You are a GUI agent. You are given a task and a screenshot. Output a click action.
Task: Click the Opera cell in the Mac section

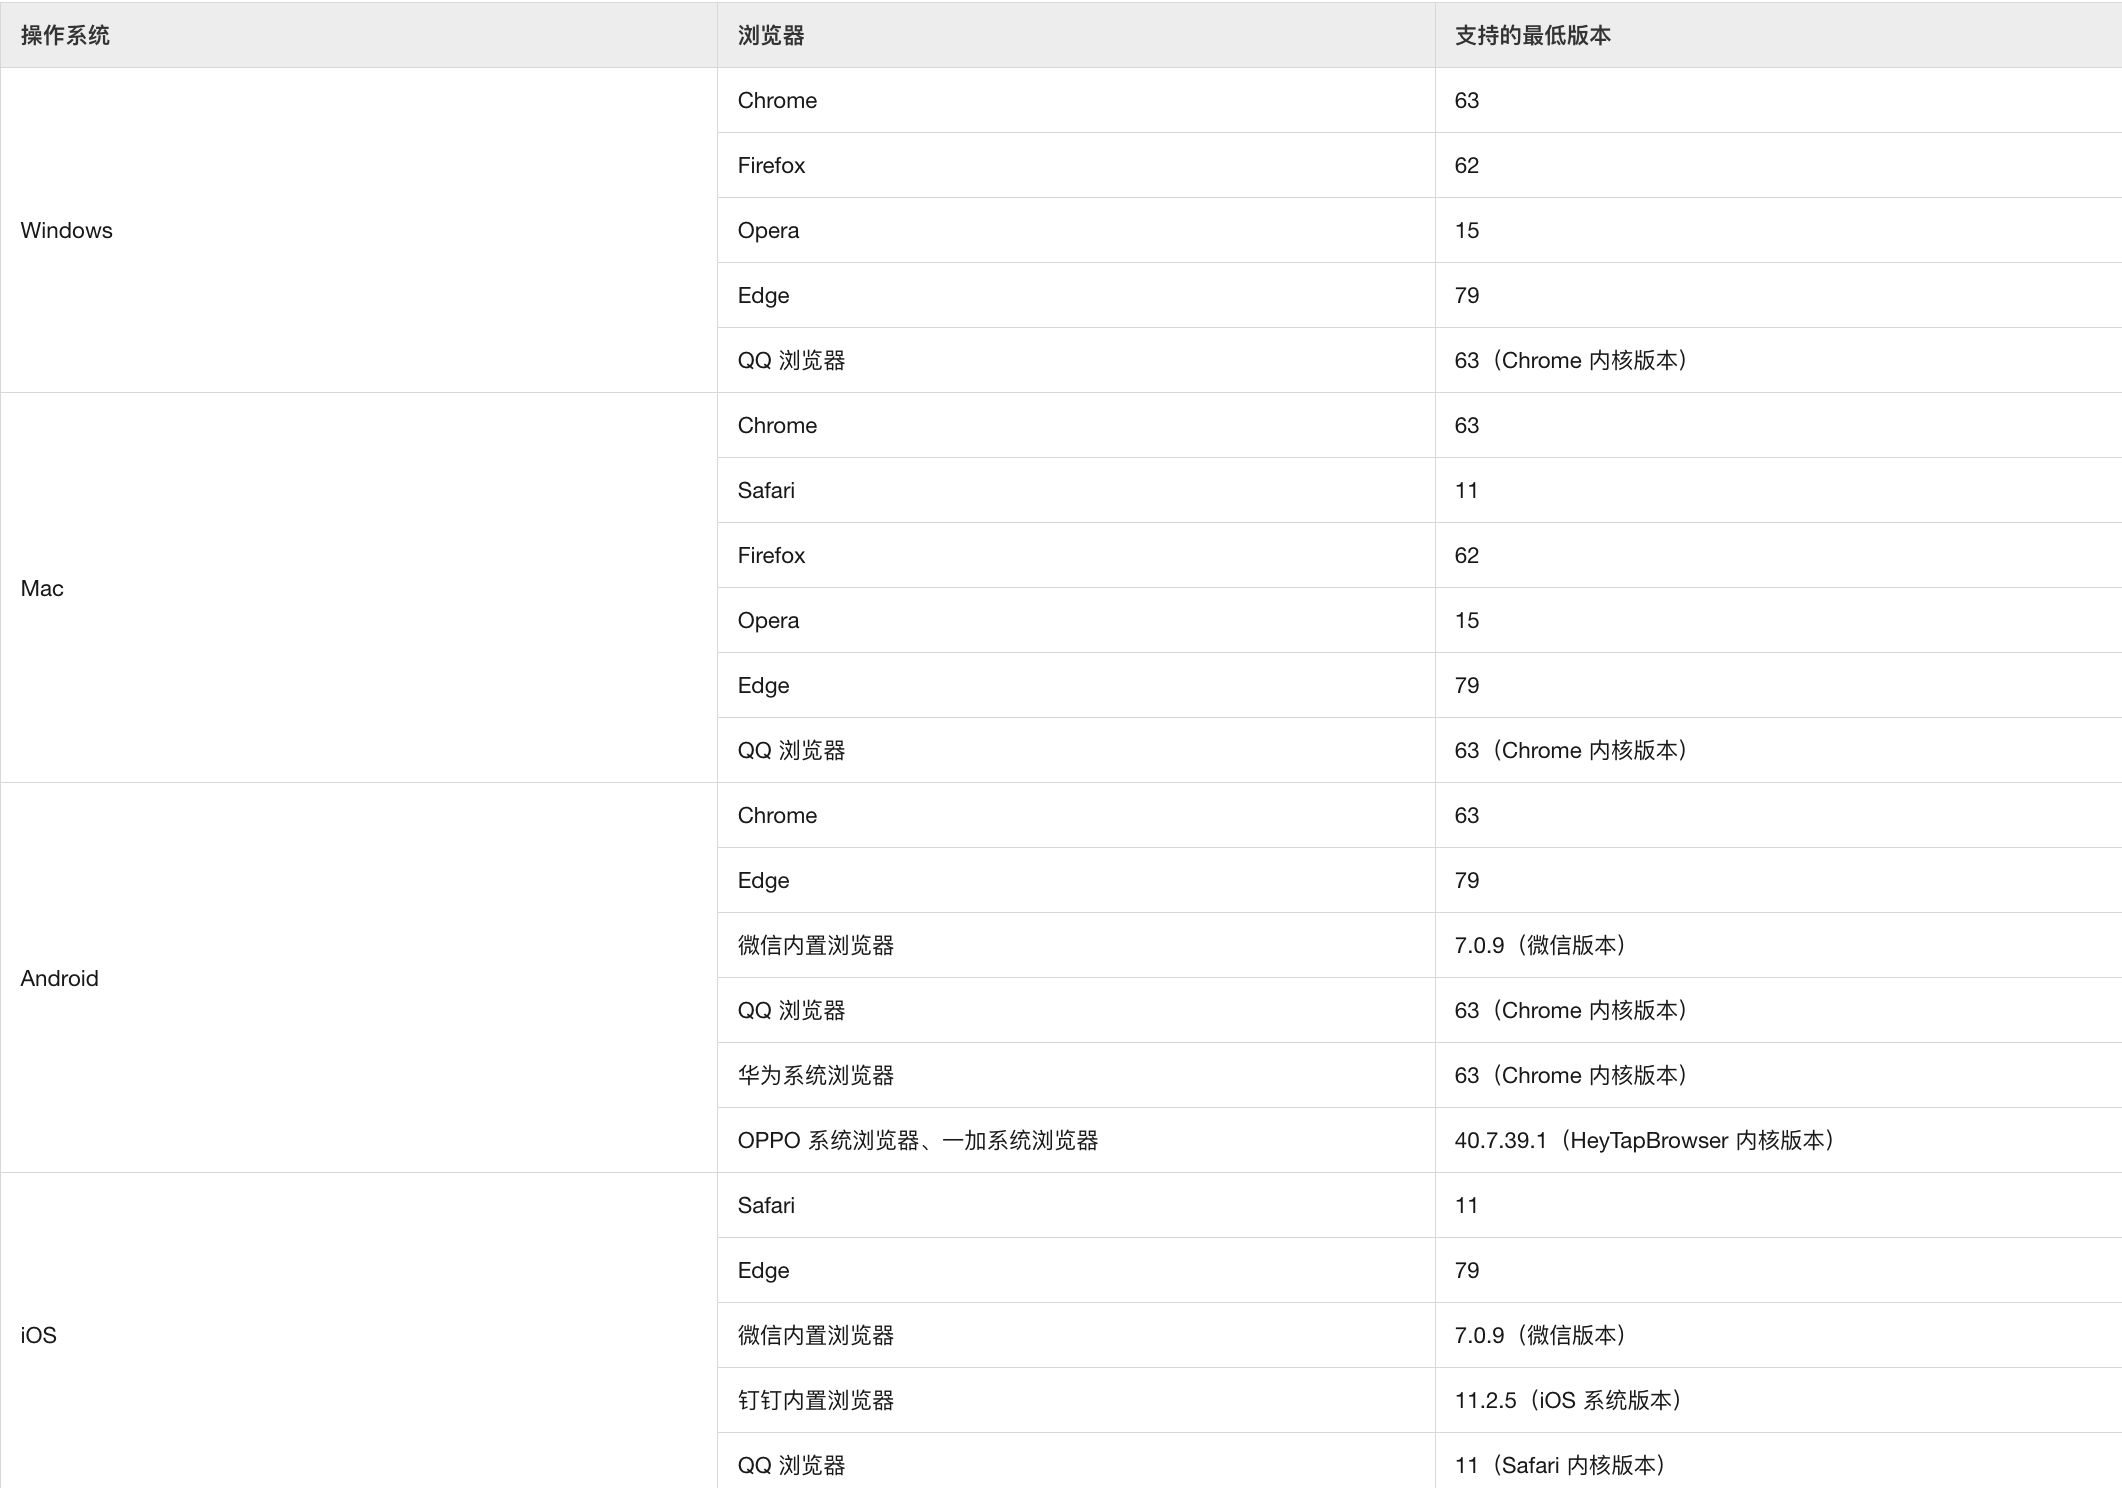click(769, 620)
